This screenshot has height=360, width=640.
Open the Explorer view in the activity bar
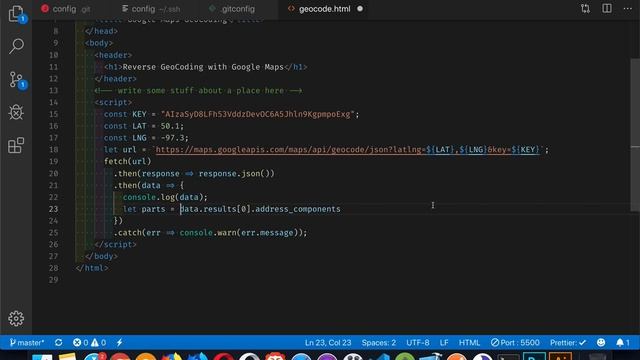(16, 14)
